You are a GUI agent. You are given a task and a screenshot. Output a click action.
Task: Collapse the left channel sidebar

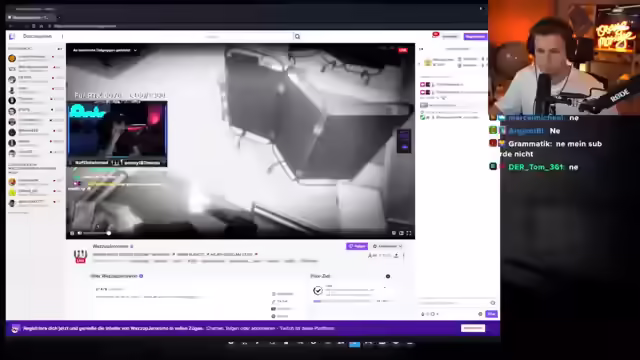coord(60,49)
